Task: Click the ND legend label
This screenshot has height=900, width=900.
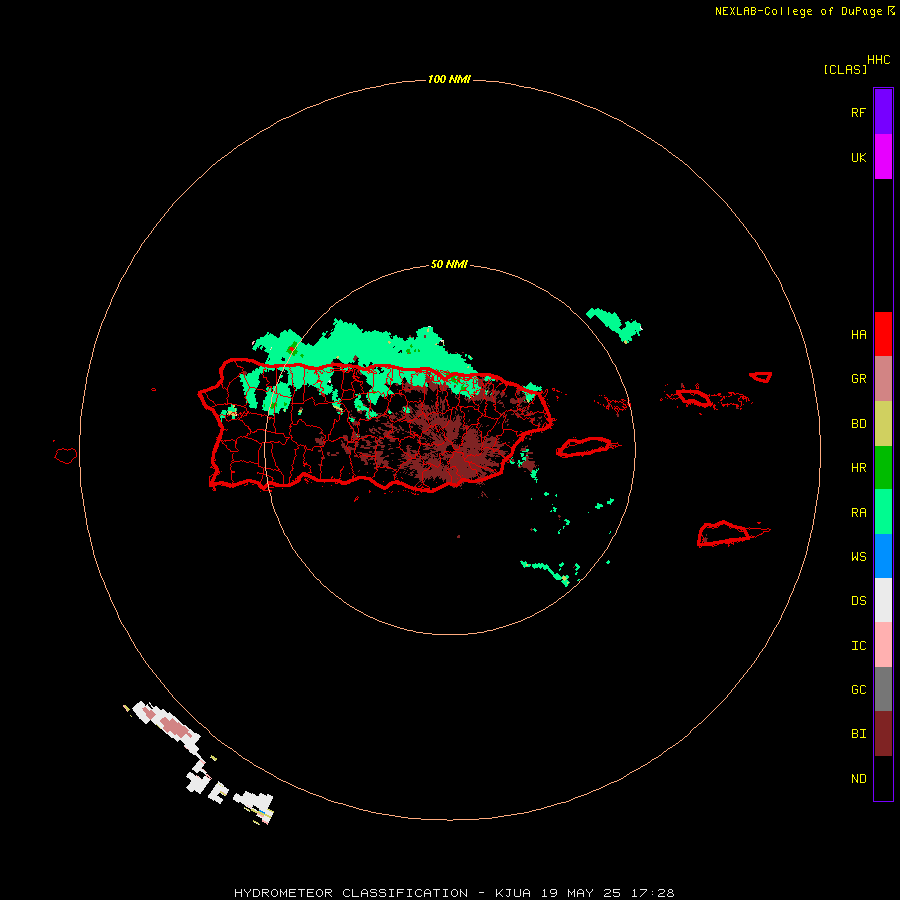Action: [858, 778]
